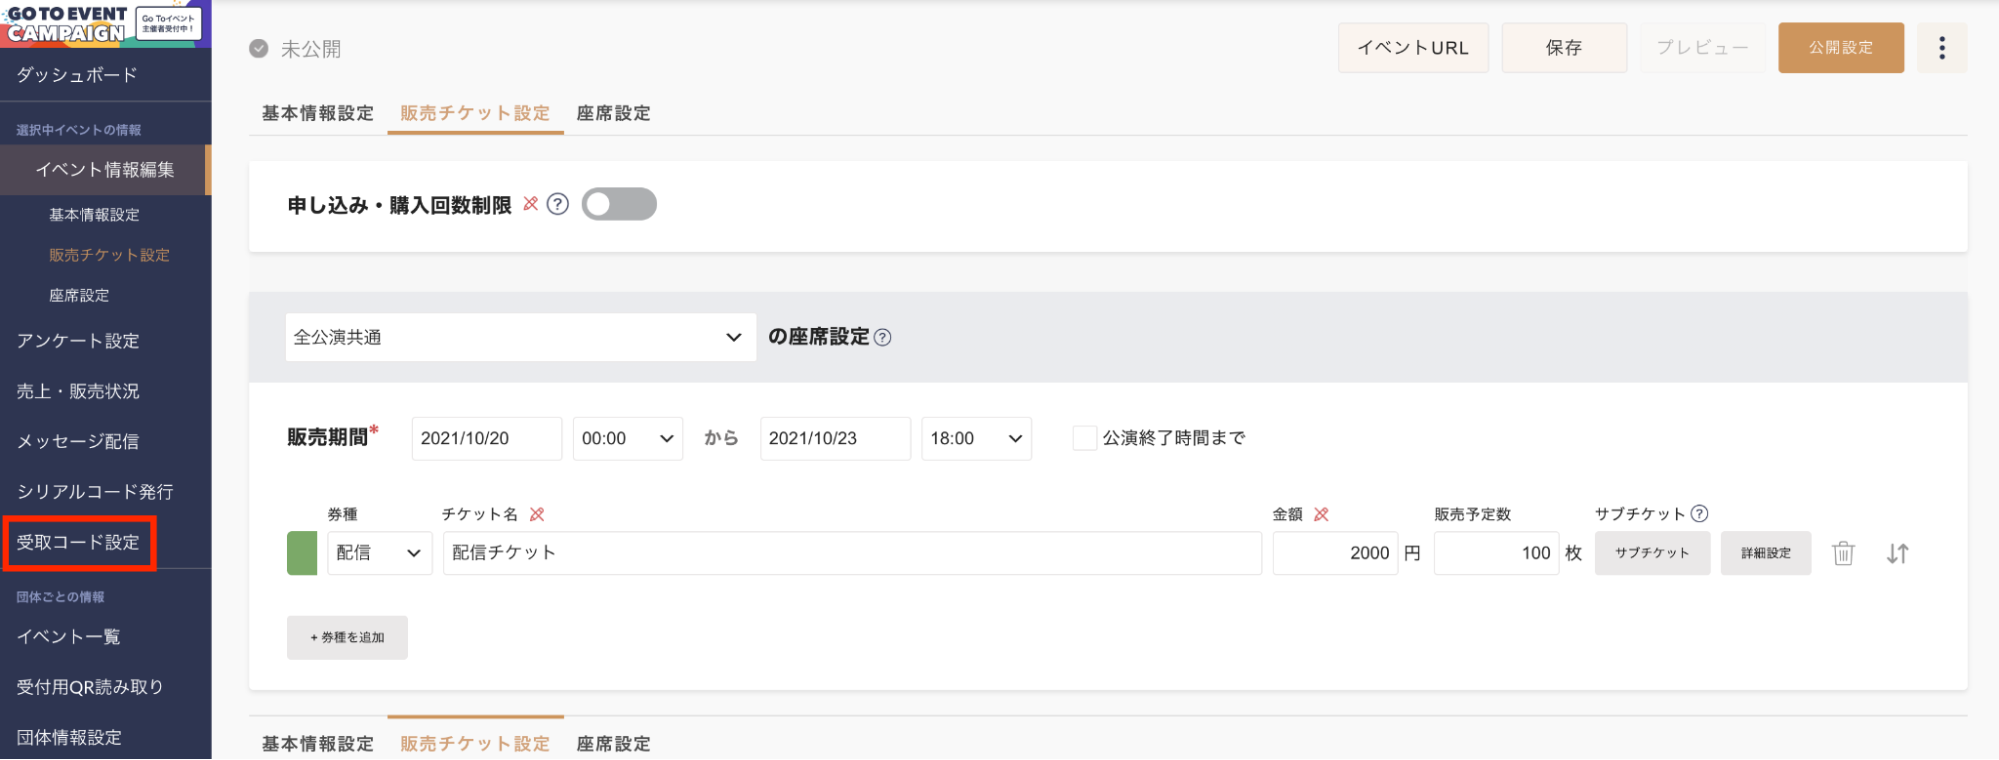
Task: Click the GO TO EVENT CAMPAIGN logo
Action: 104,23
